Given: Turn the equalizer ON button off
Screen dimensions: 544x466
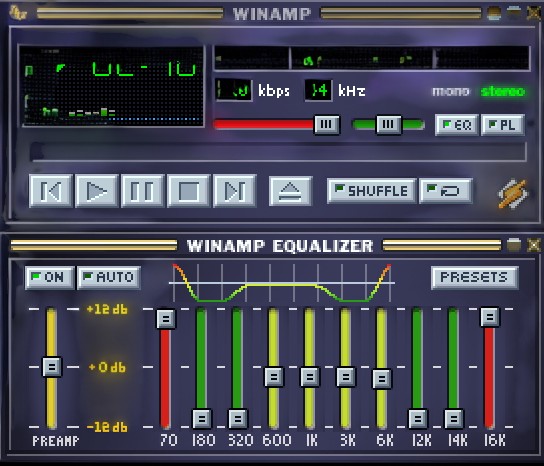Looking at the screenshot, I should coord(50,278).
